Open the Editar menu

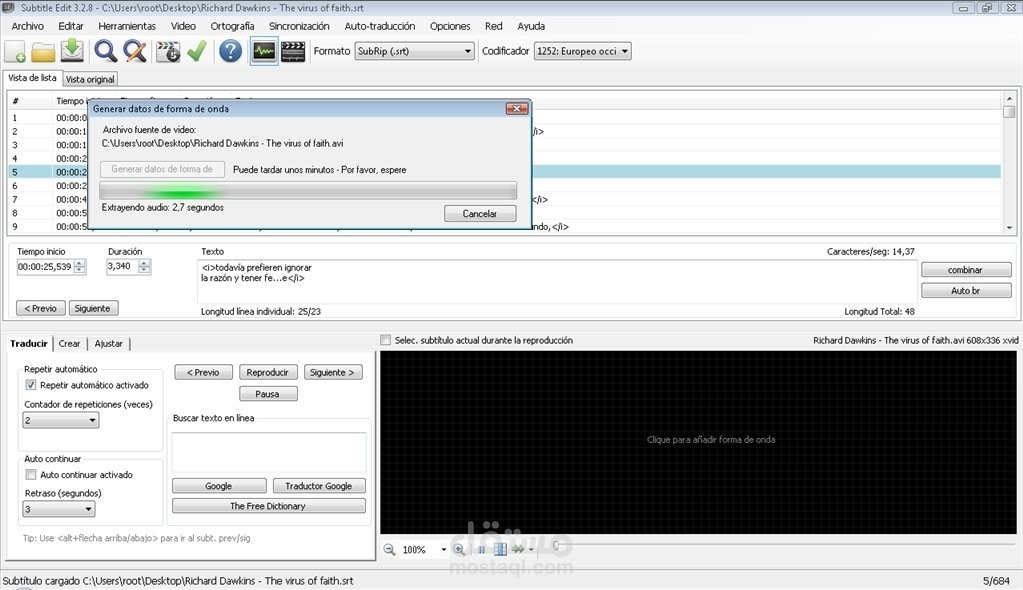coord(70,26)
